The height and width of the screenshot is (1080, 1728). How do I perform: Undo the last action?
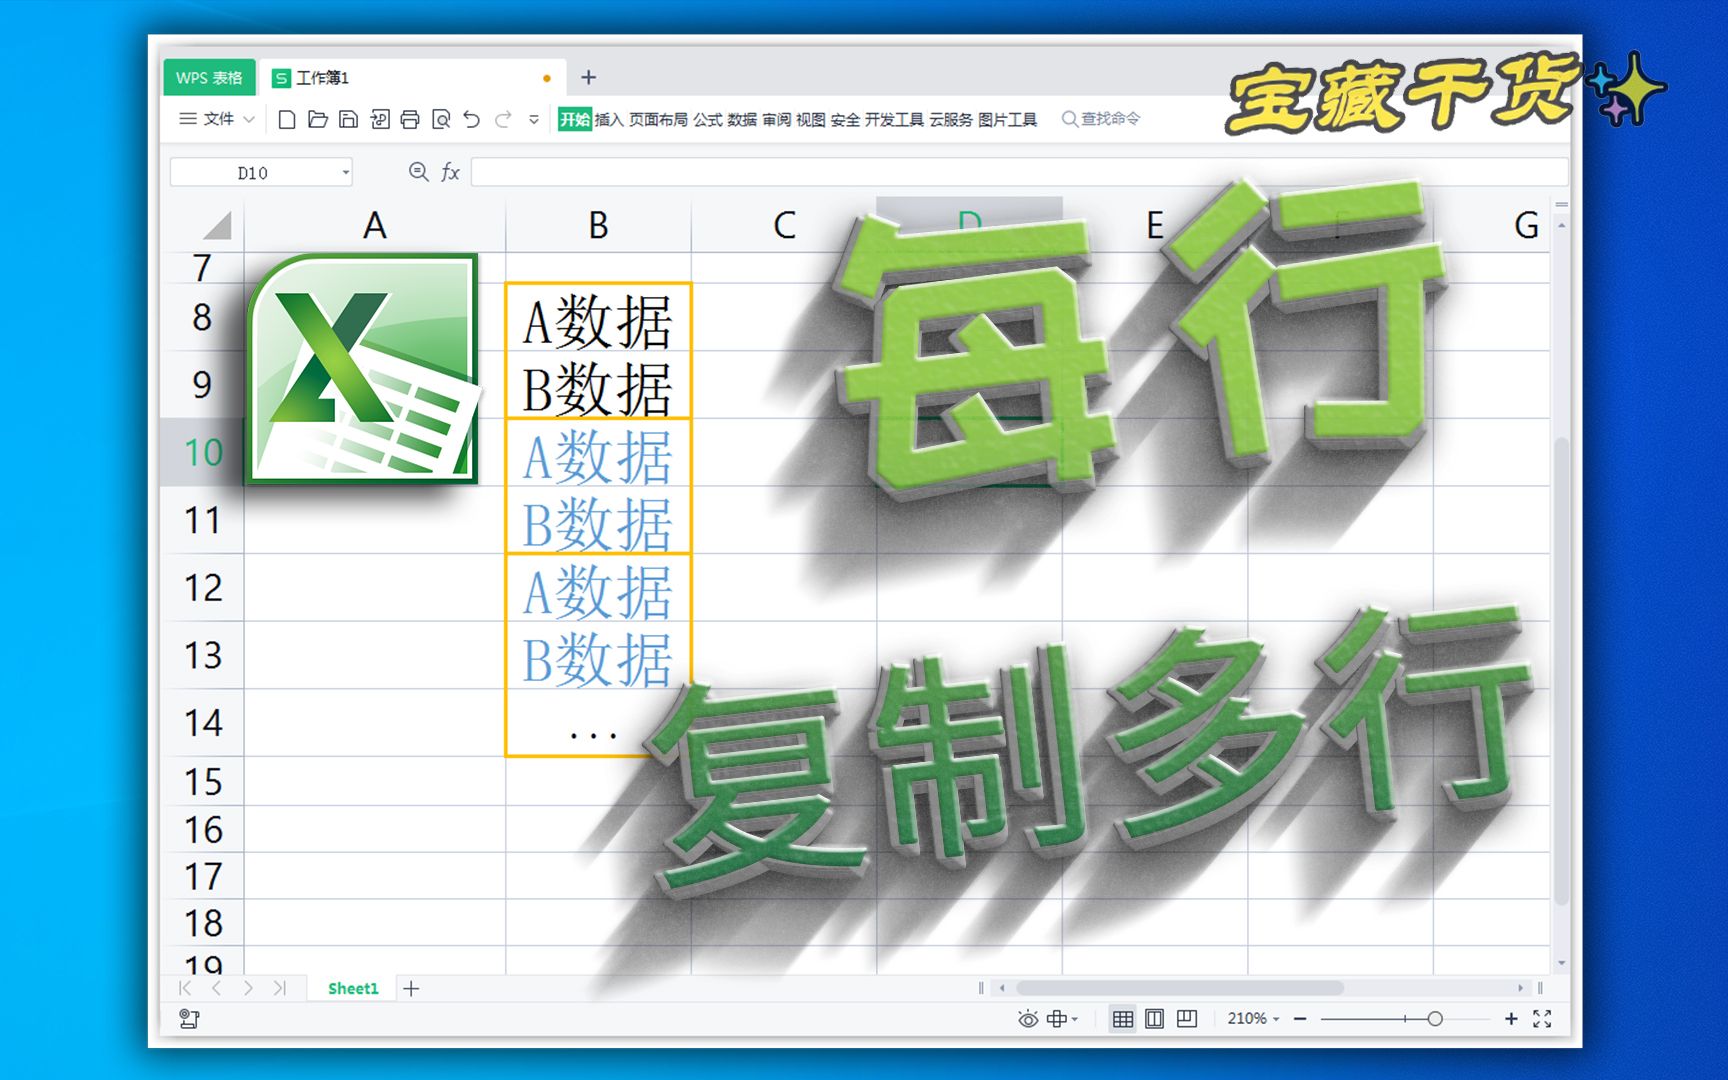pyautogui.click(x=472, y=120)
